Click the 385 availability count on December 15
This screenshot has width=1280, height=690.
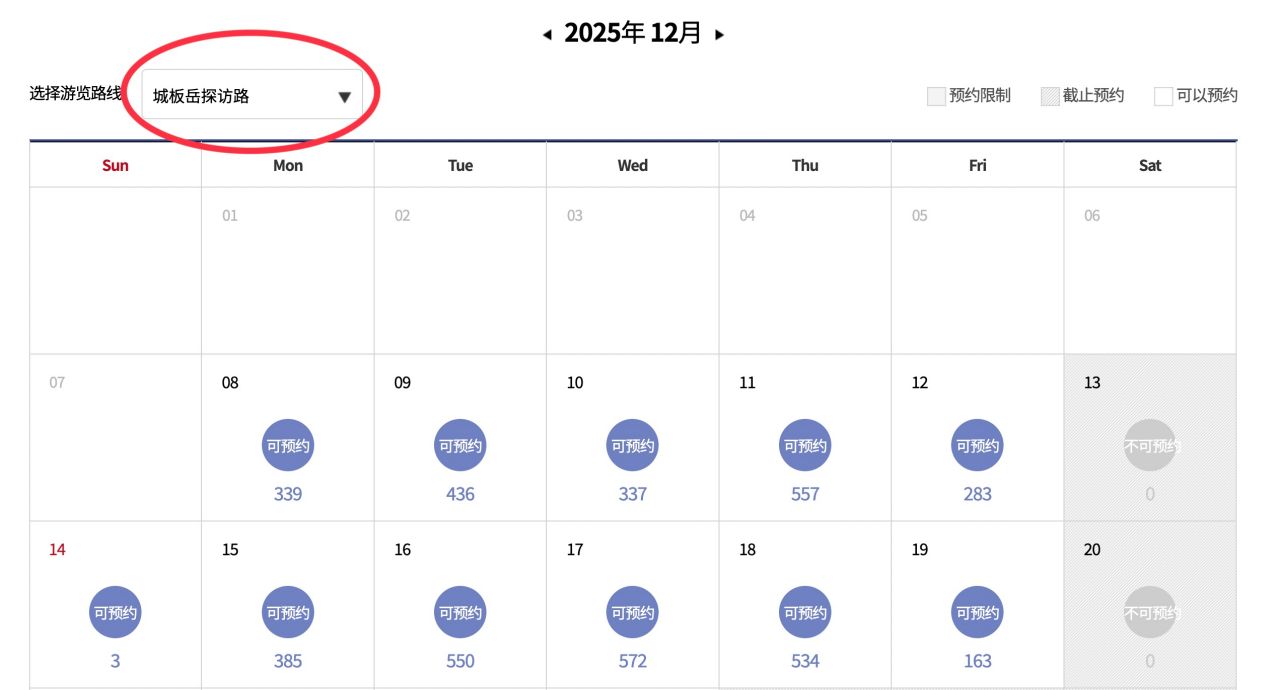(x=288, y=661)
